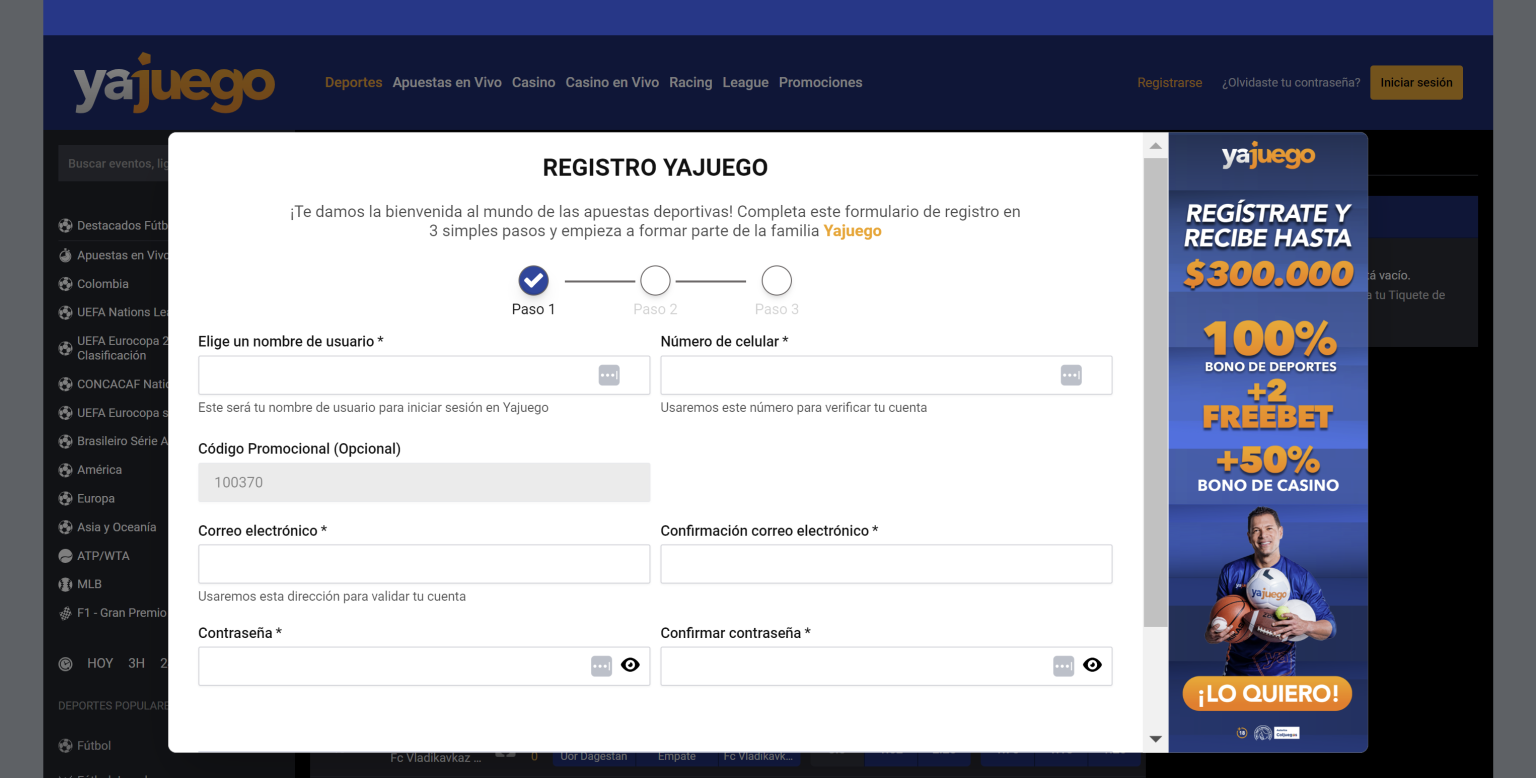Show password in Contraseña field
Image resolution: width=1536 pixels, height=778 pixels.
(630, 665)
